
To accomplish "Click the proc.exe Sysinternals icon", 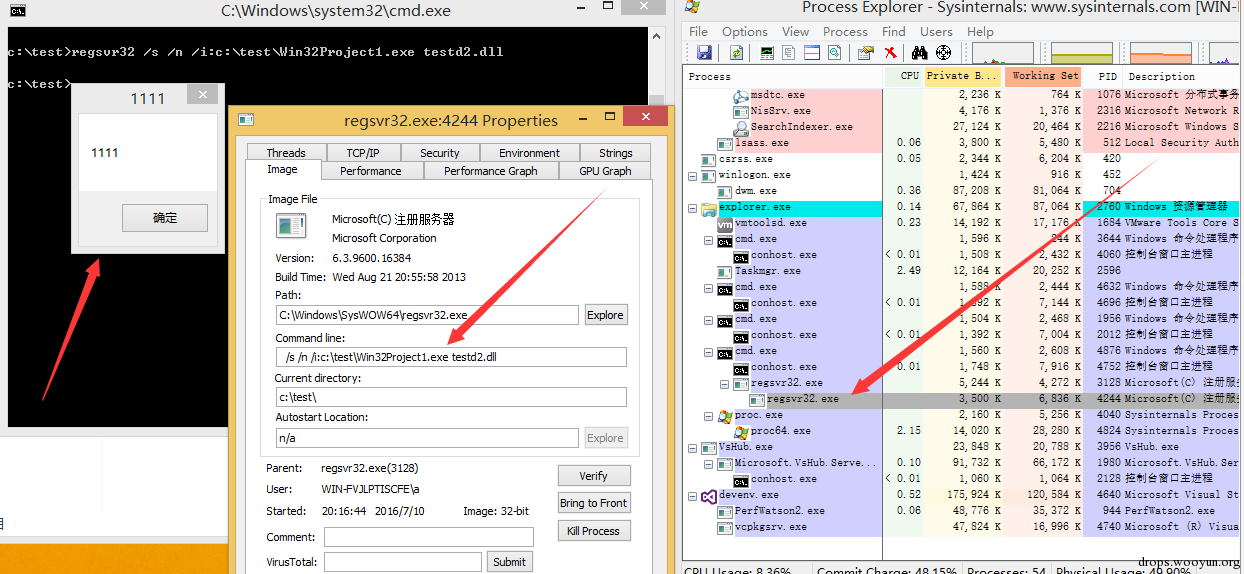I will pos(725,415).
